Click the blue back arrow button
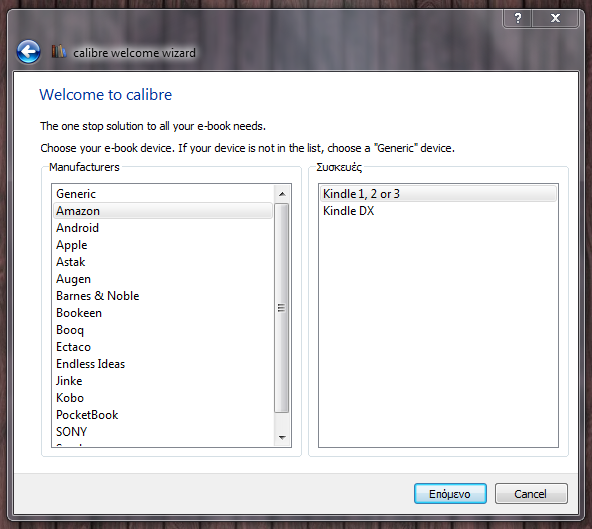This screenshot has height=529, width=592. pos(28,52)
